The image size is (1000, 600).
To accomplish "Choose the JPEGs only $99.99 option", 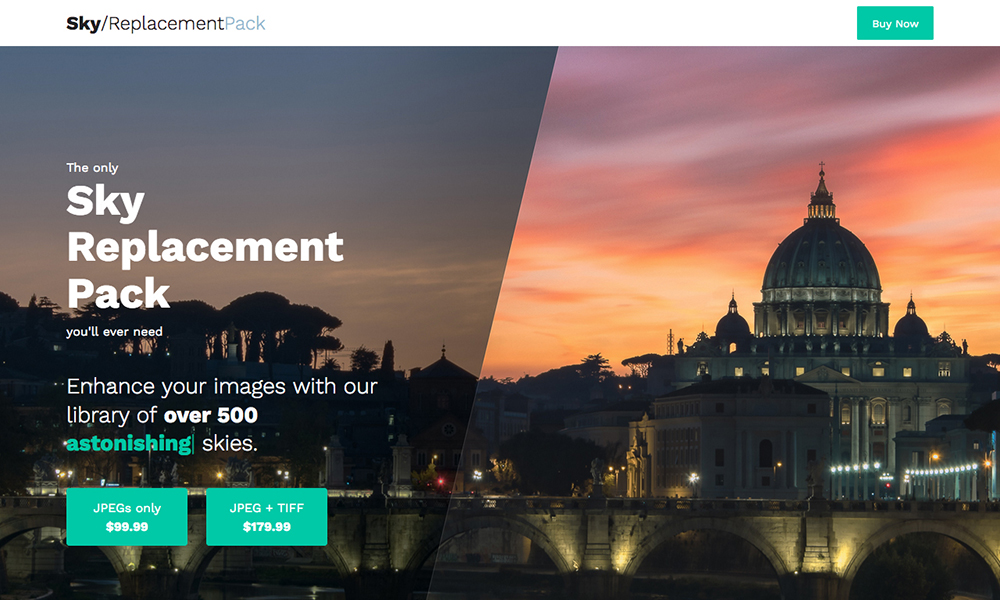I will (x=127, y=517).
